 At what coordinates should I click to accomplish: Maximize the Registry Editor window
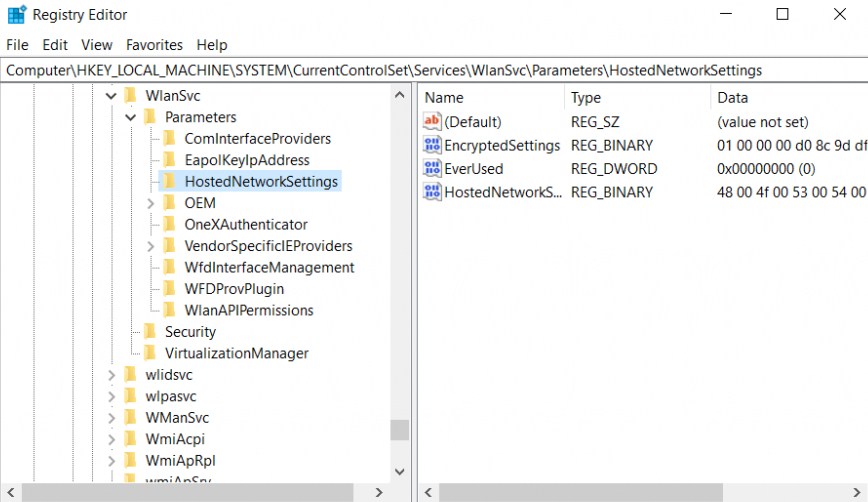click(782, 14)
